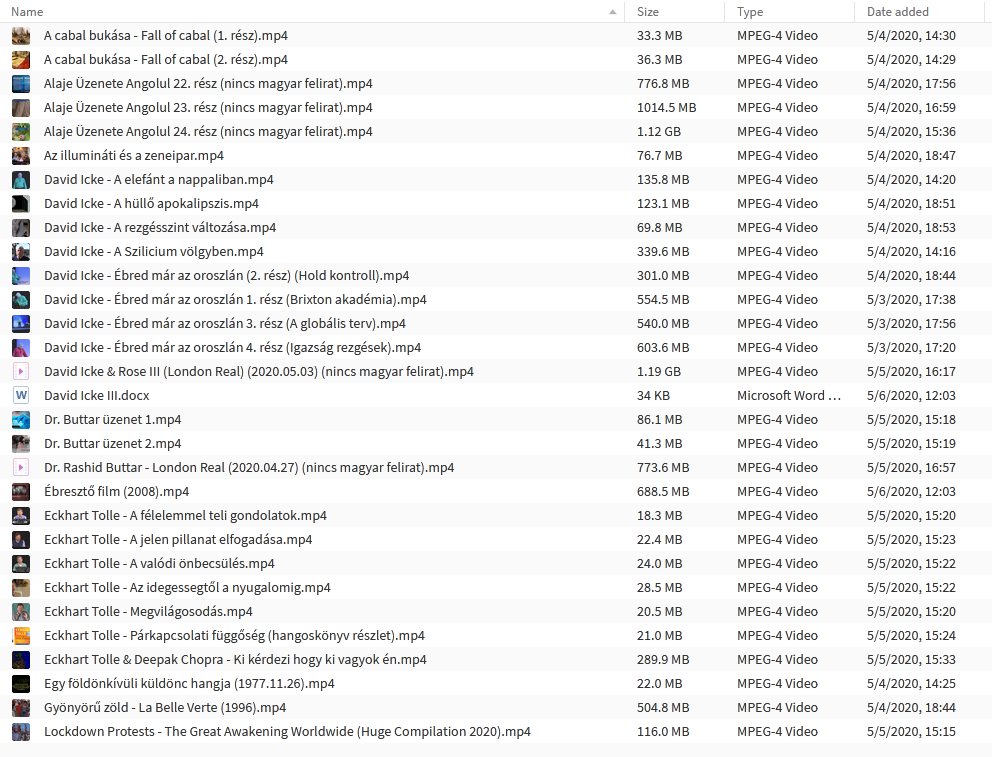This screenshot has width=992, height=757.
Task: Sort by the Date added column header
Action: (897, 11)
